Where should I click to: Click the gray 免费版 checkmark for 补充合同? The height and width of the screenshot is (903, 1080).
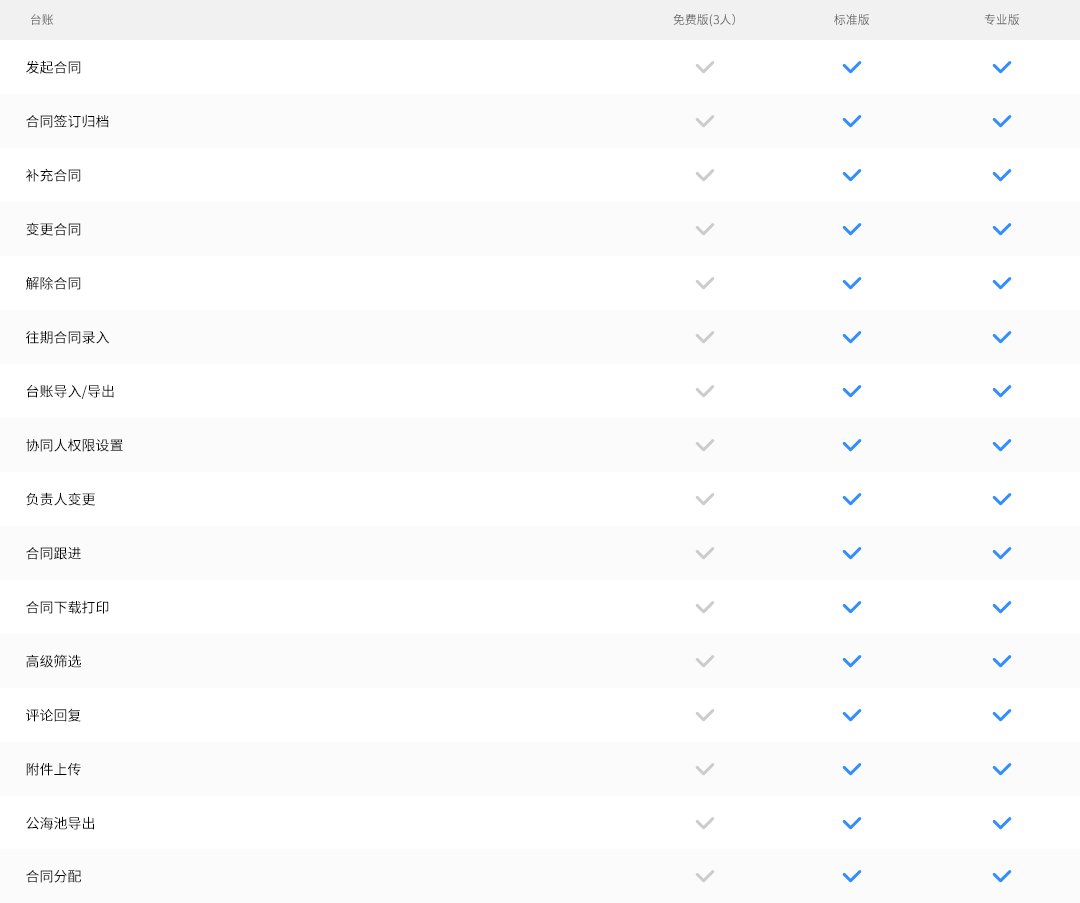click(705, 175)
